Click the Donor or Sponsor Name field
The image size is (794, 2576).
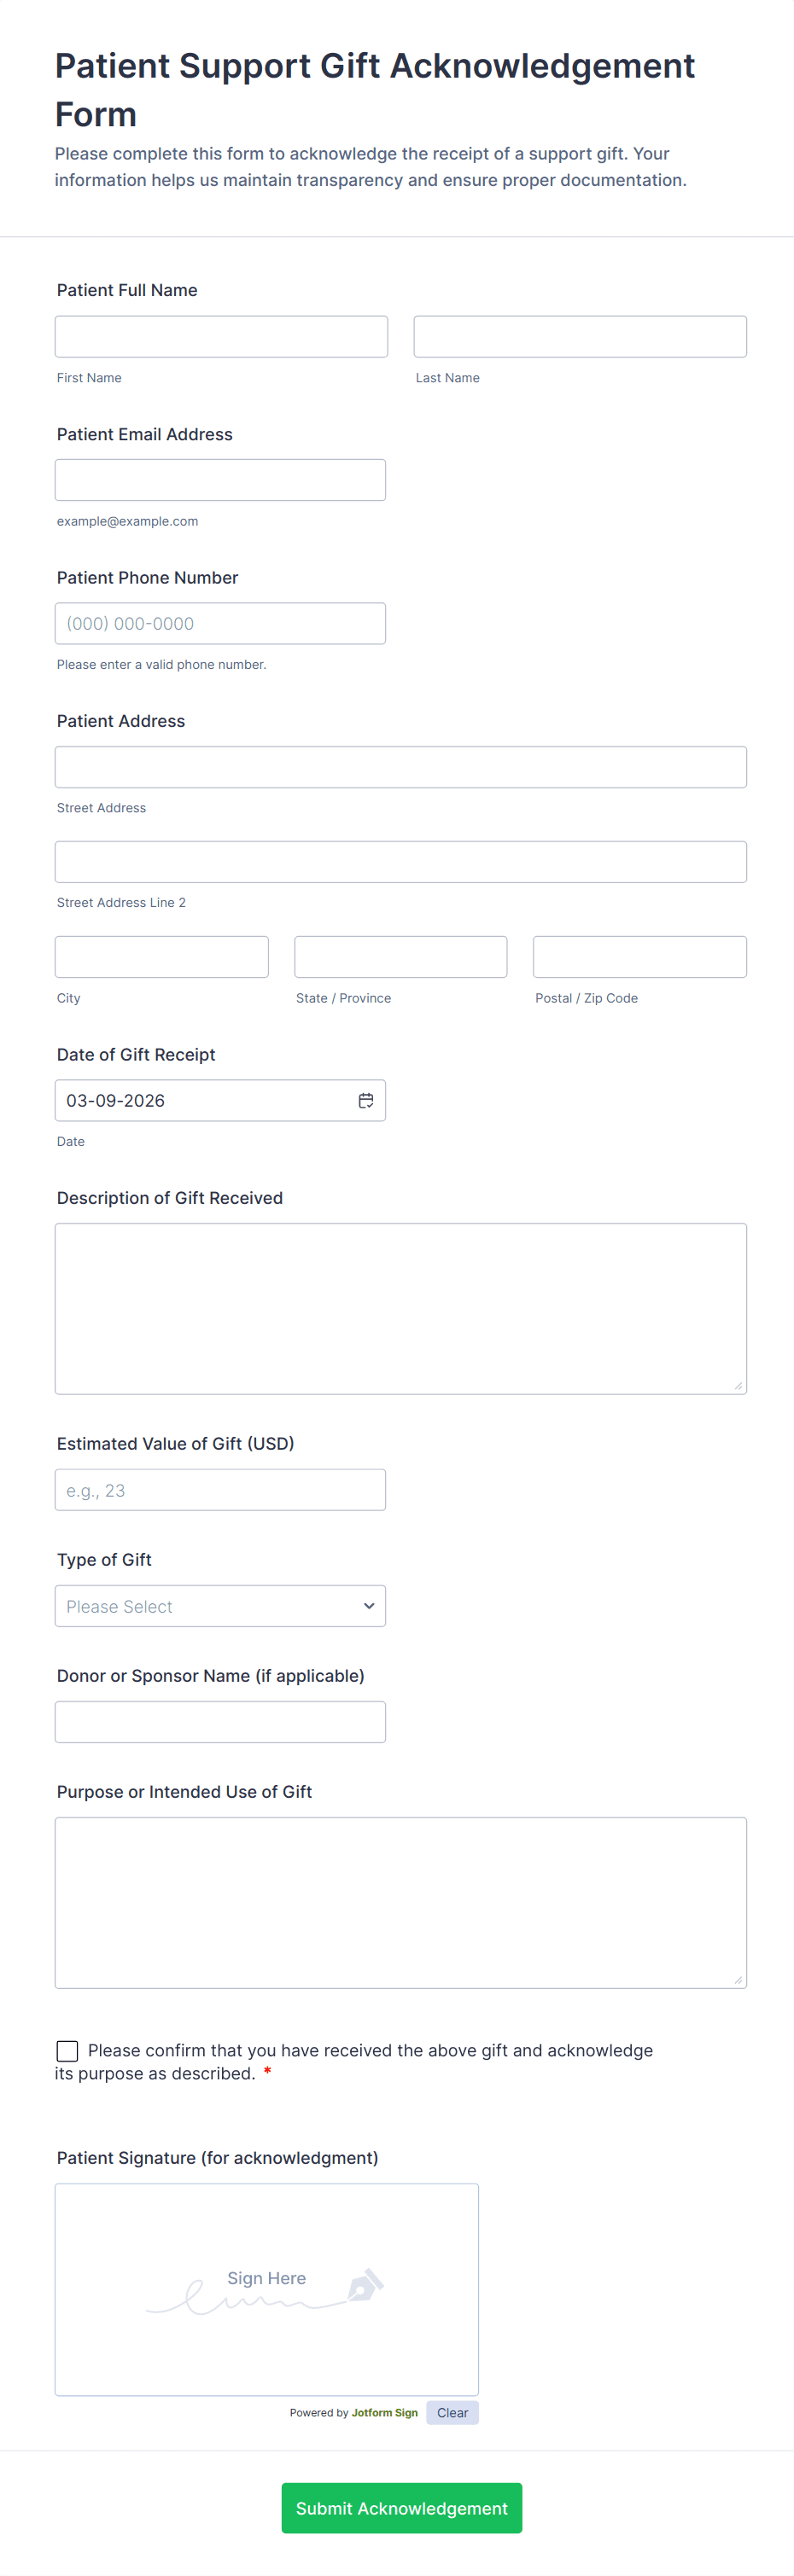(x=220, y=1722)
